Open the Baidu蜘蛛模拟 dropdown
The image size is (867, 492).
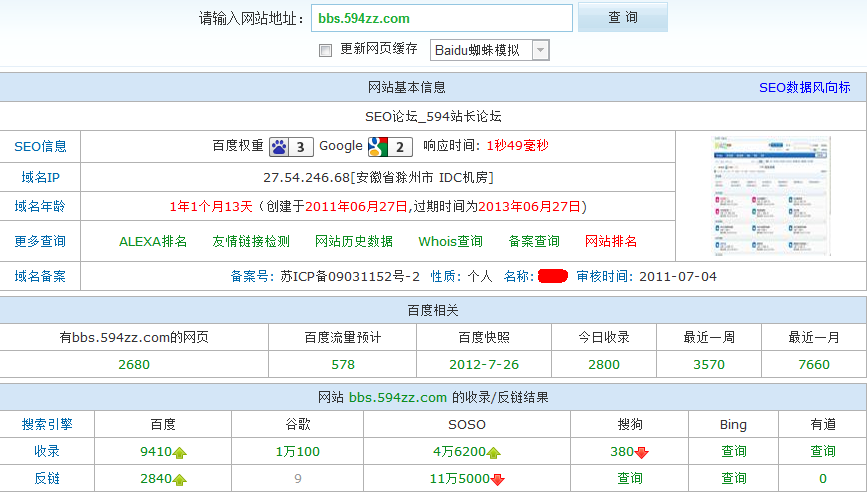(490, 50)
